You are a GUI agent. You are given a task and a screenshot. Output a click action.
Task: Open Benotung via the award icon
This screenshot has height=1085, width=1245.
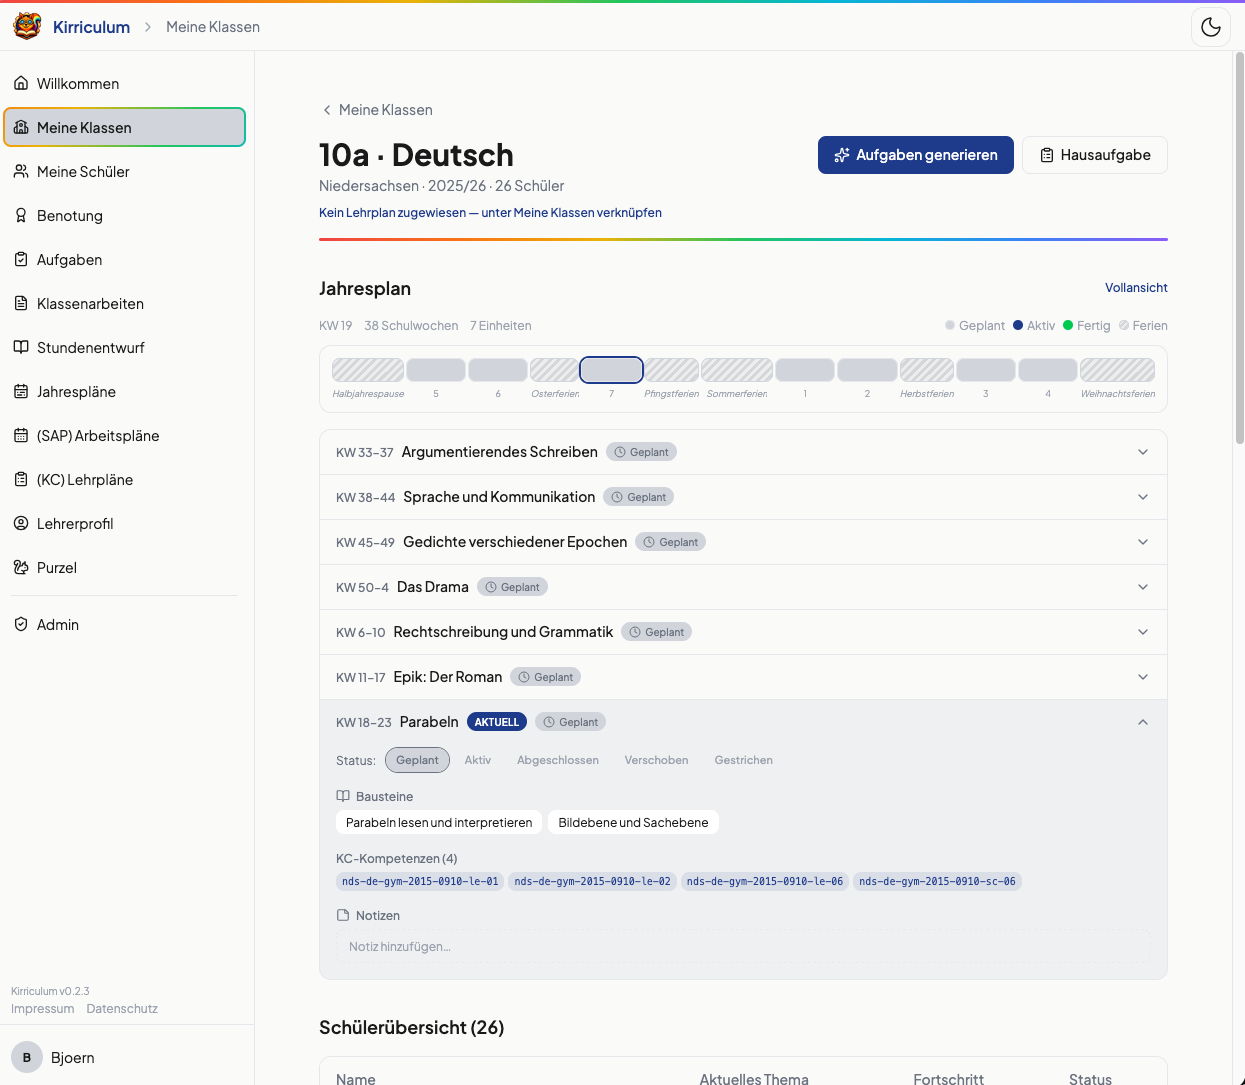coord(21,216)
